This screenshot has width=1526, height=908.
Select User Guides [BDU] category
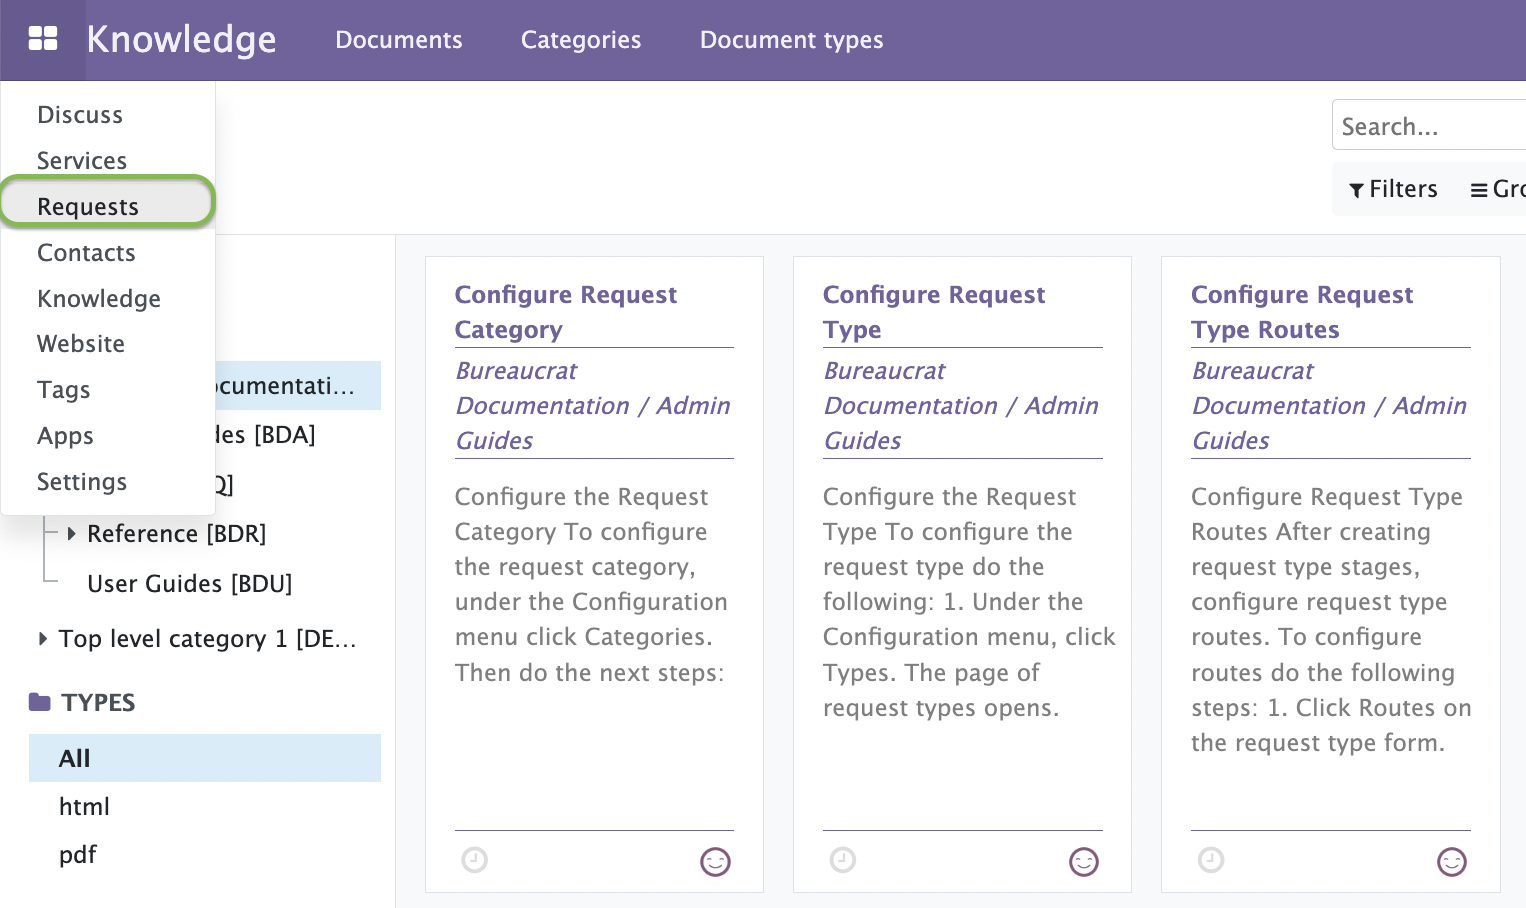click(x=190, y=584)
